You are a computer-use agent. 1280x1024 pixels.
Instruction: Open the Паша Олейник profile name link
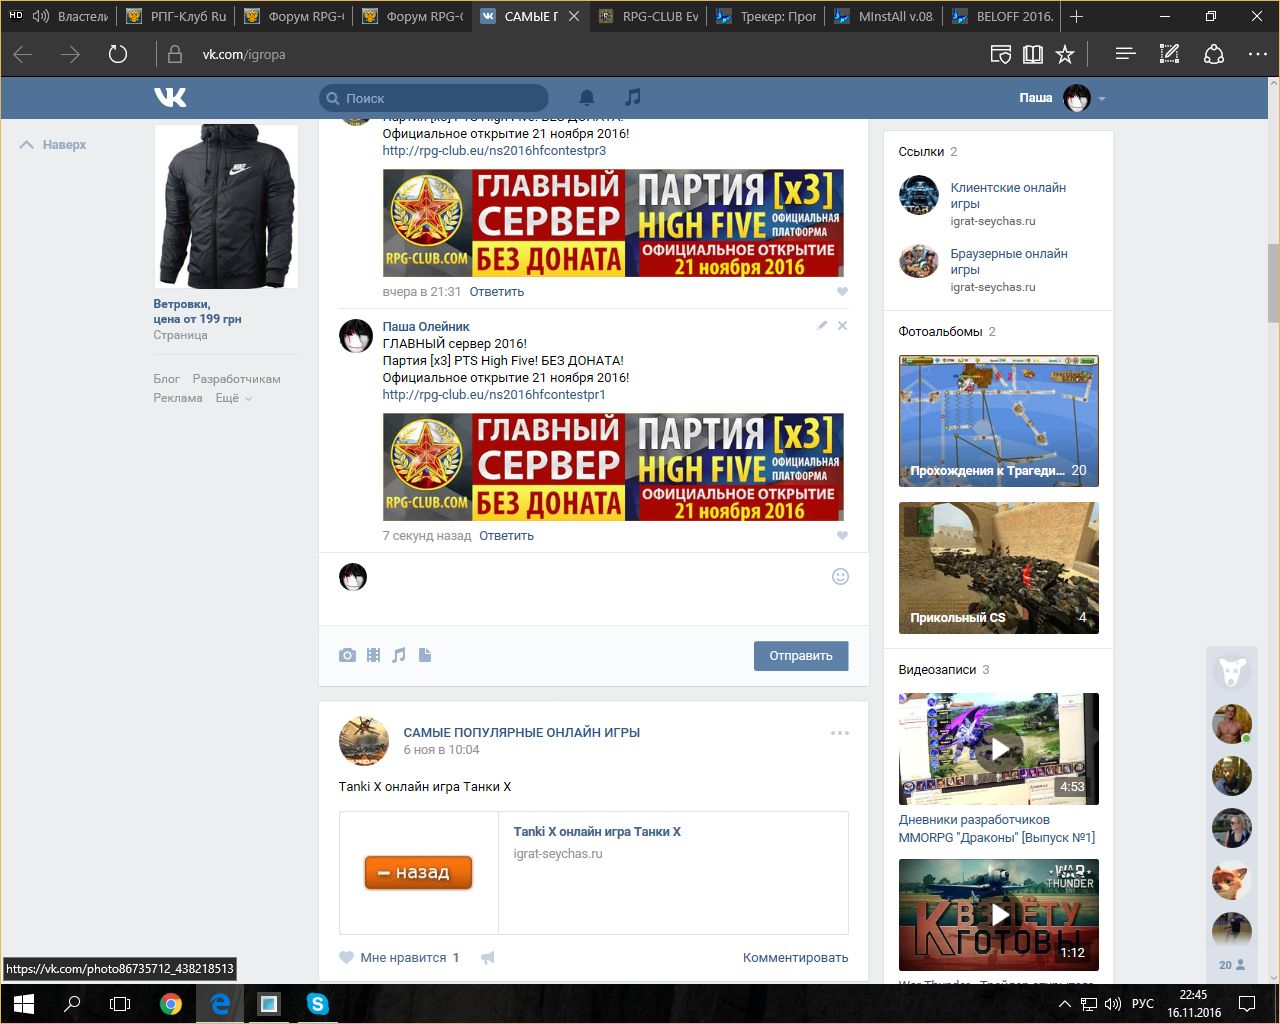(x=426, y=327)
